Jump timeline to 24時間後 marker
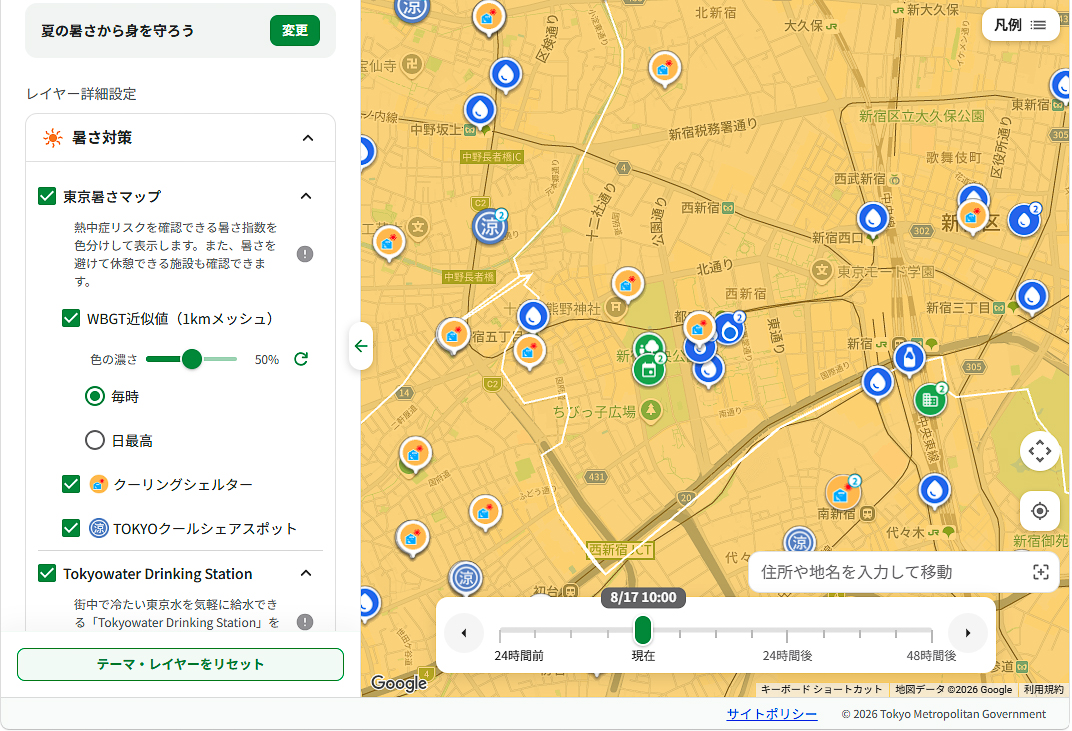 click(x=787, y=655)
